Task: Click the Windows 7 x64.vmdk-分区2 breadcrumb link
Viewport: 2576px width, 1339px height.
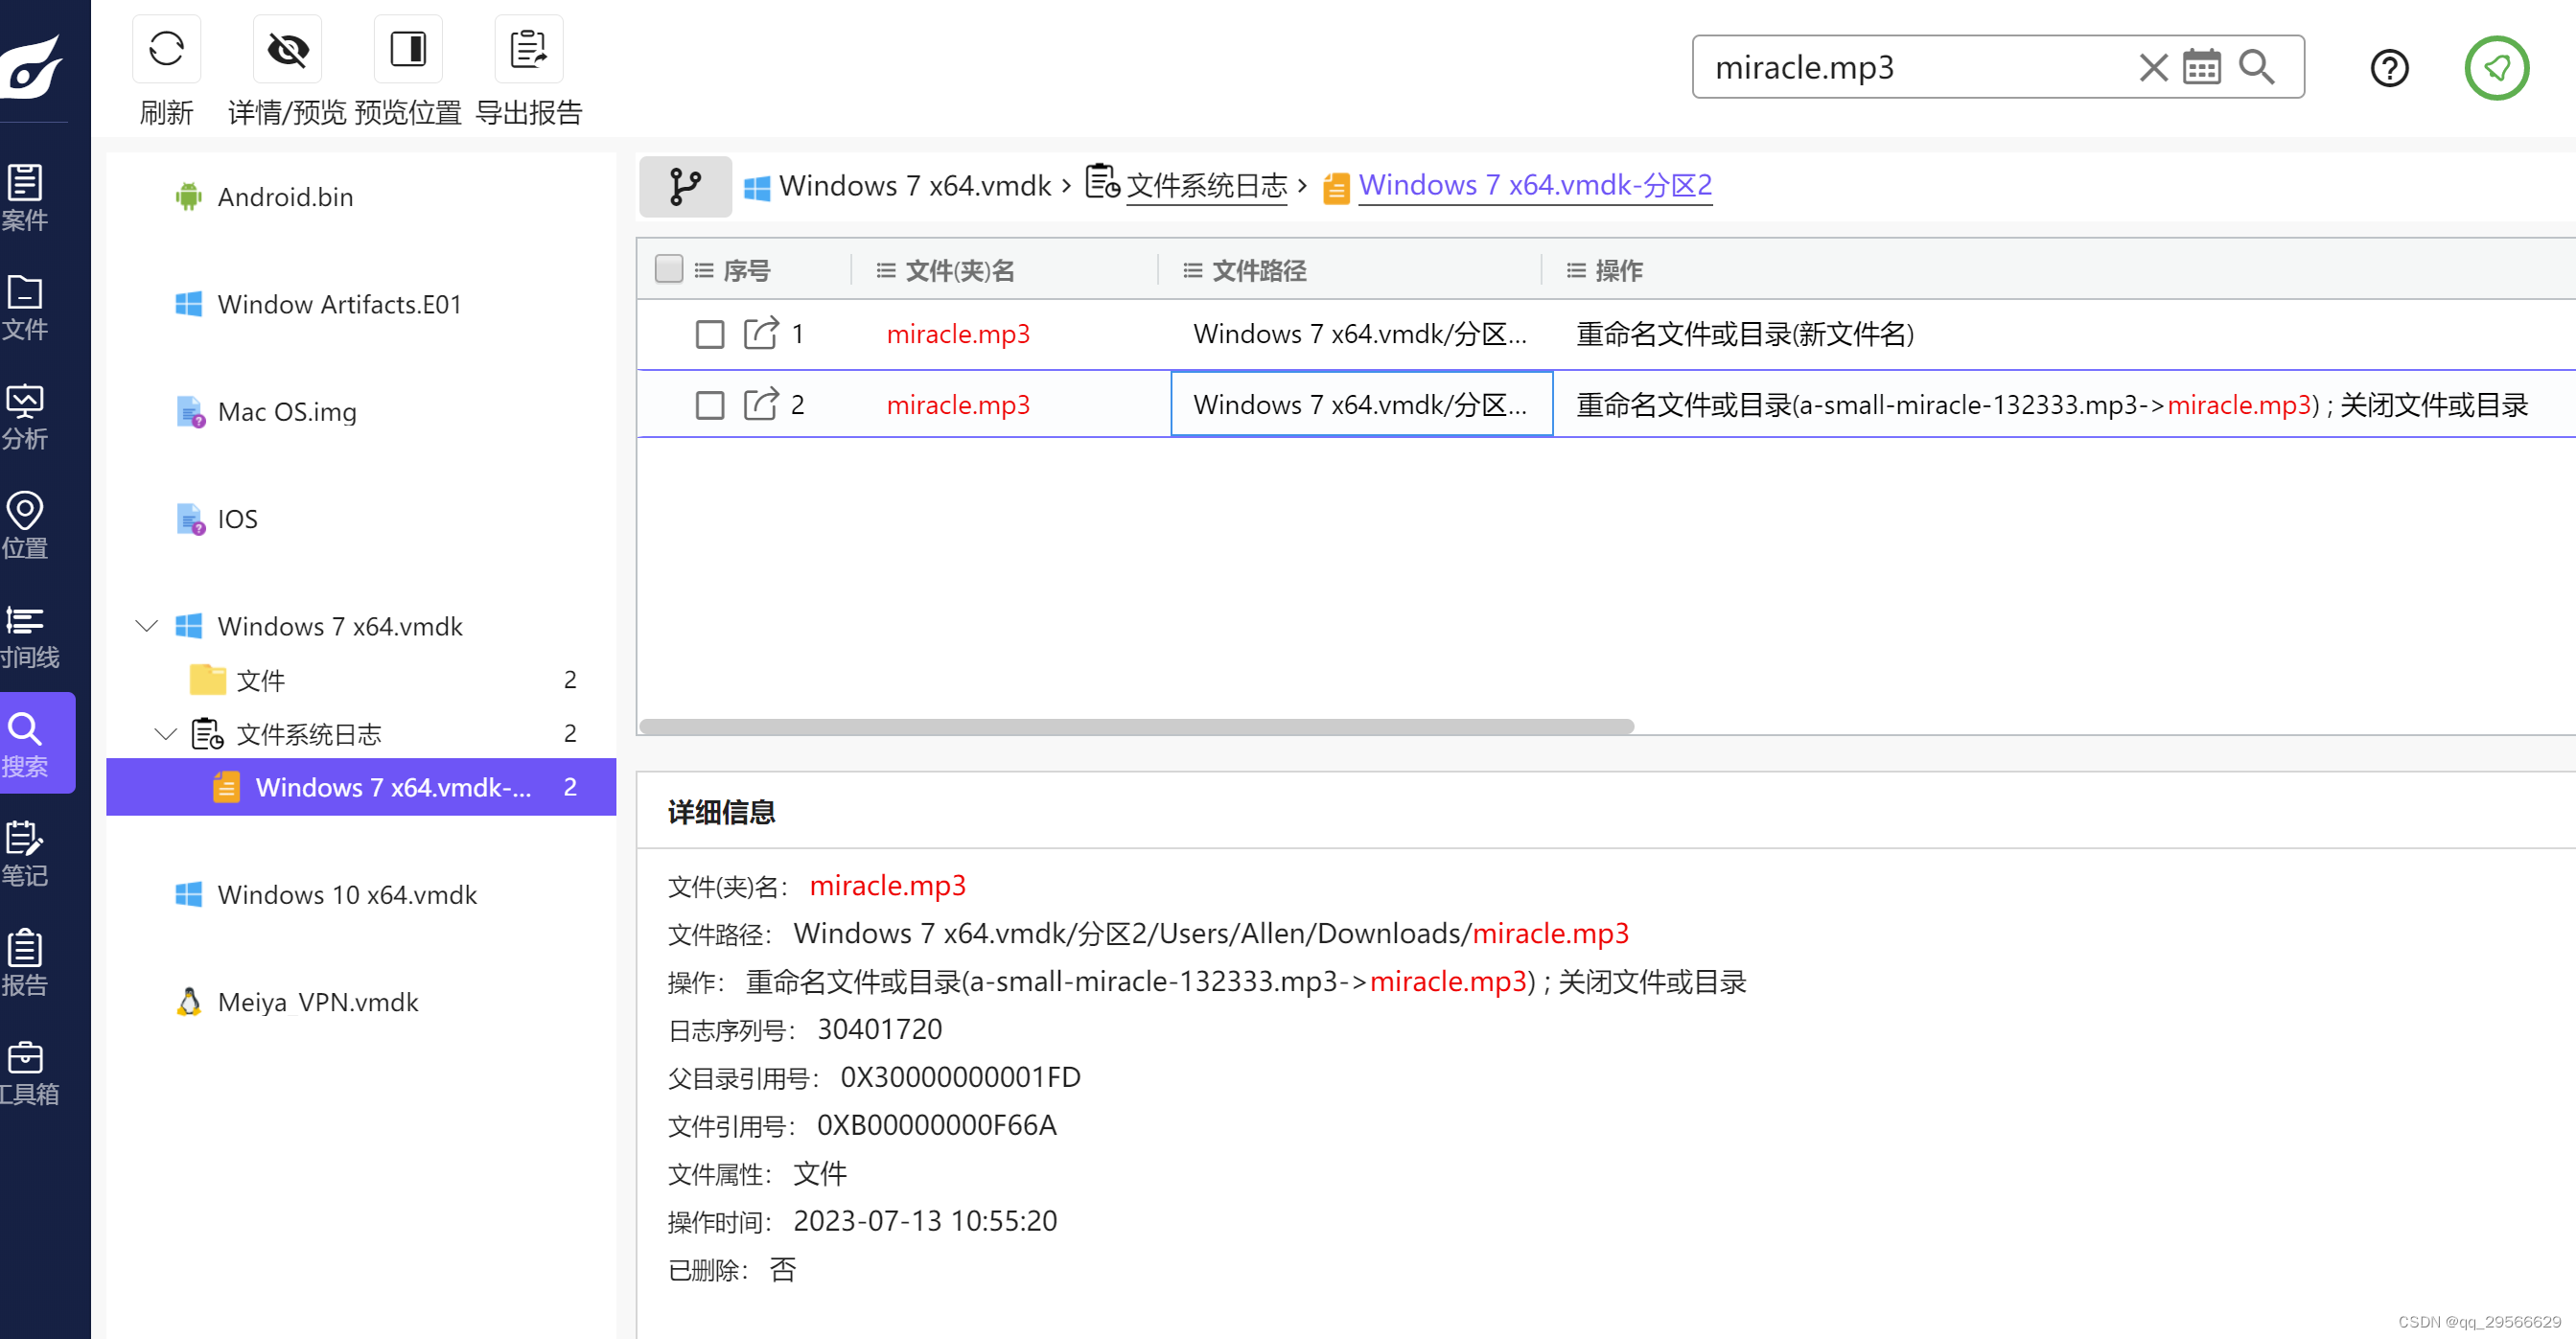Action: [x=1534, y=186]
